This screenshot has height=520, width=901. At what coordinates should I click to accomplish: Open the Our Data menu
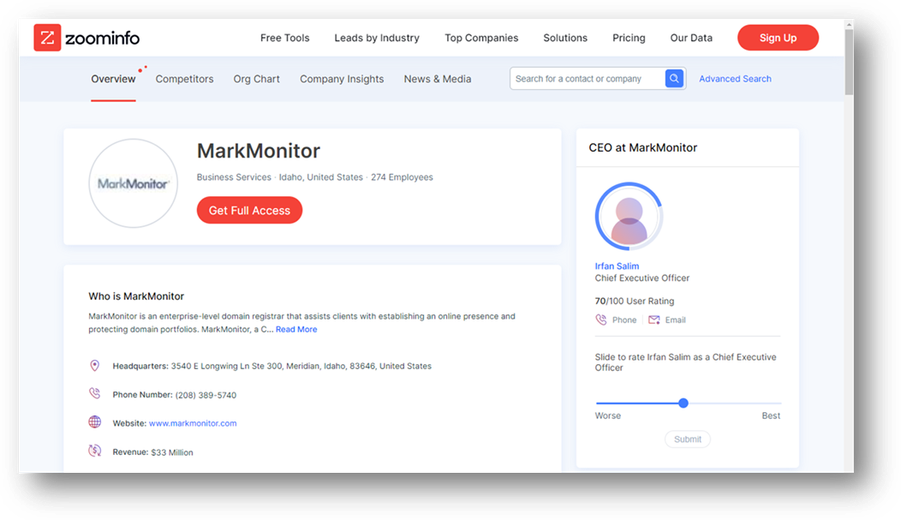[691, 38]
